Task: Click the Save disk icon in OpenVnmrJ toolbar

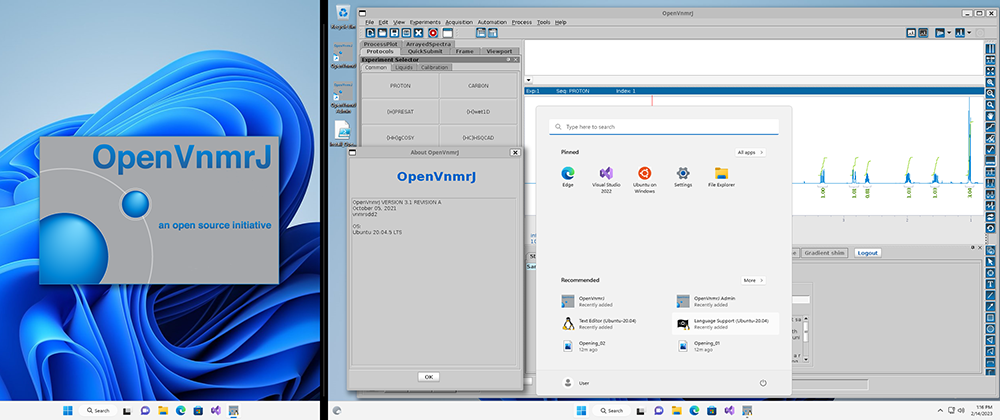Action: (394, 33)
